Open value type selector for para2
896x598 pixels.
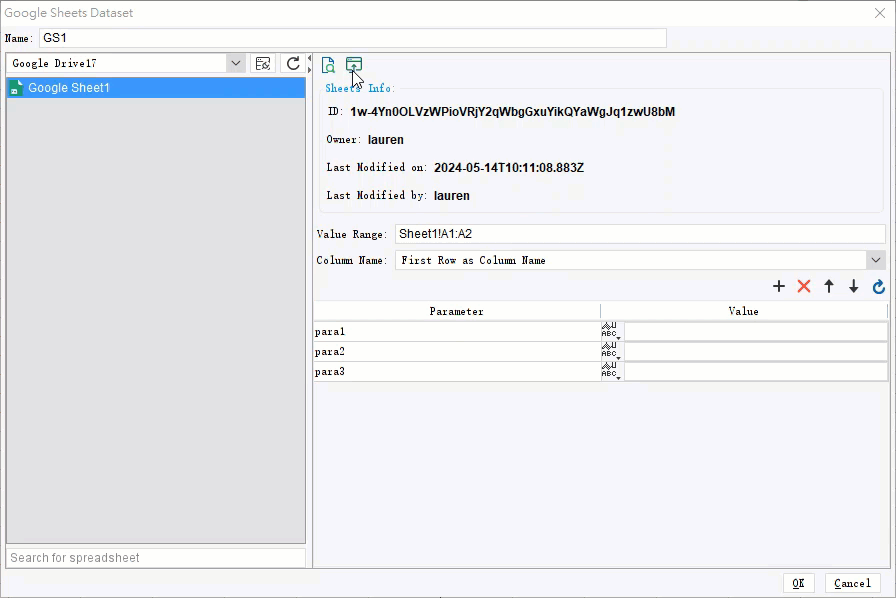[611, 351]
